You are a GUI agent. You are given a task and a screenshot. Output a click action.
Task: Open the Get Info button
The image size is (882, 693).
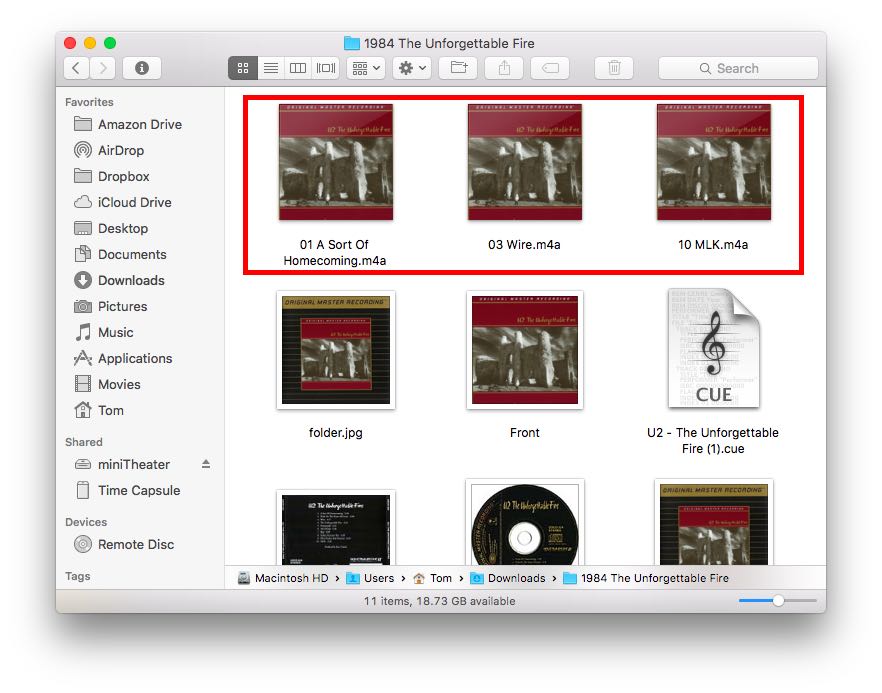tap(142, 68)
